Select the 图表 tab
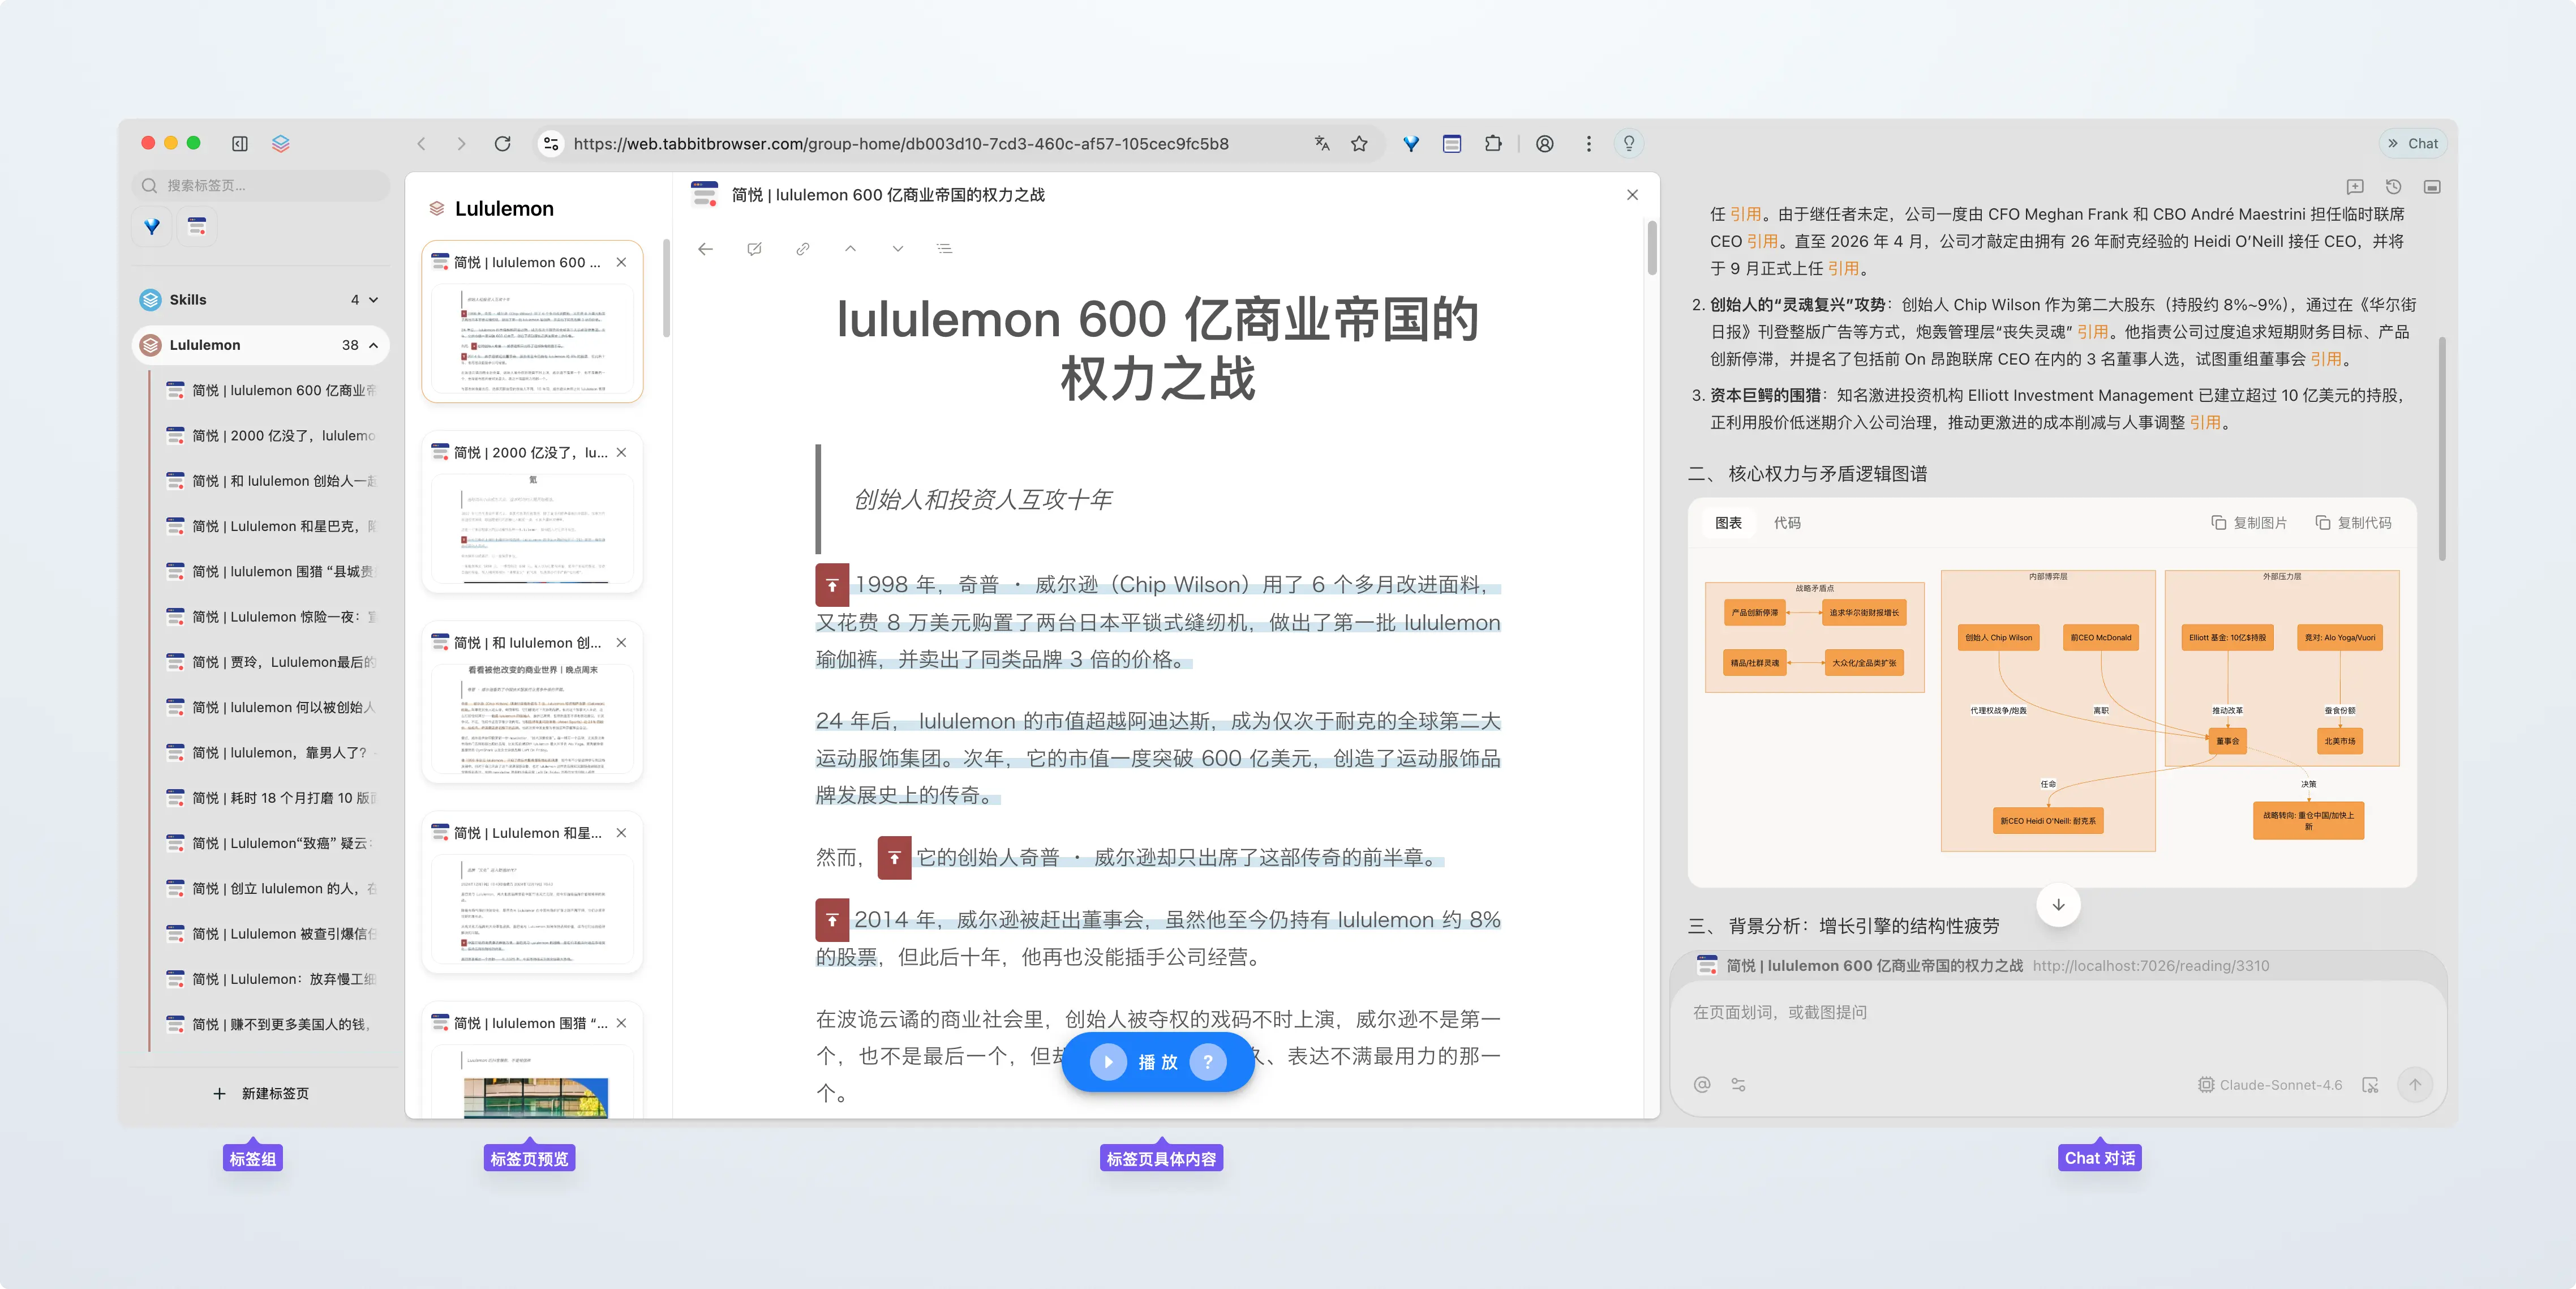The width and height of the screenshot is (2576, 1289). pyautogui.click(x=1728, y=523)
